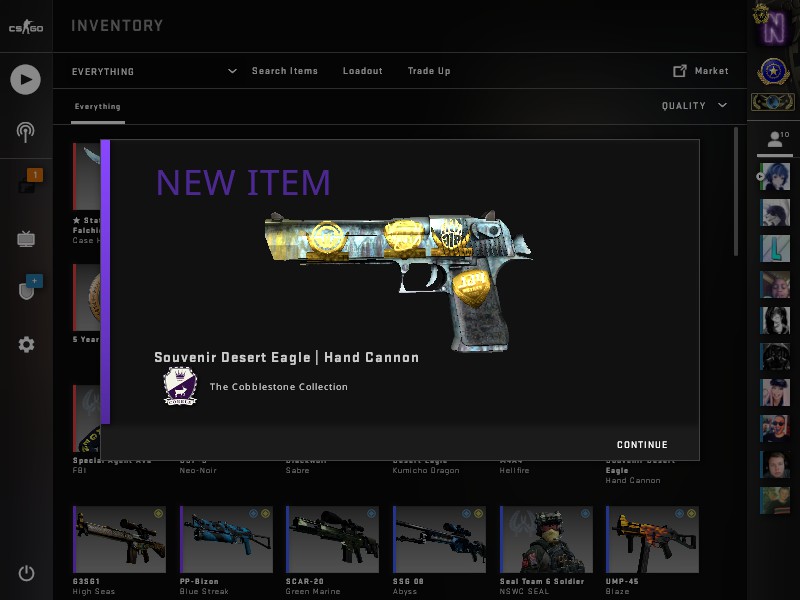
Task: Select the UMP-45 Blaze item thumbnail
Action: 653,539
